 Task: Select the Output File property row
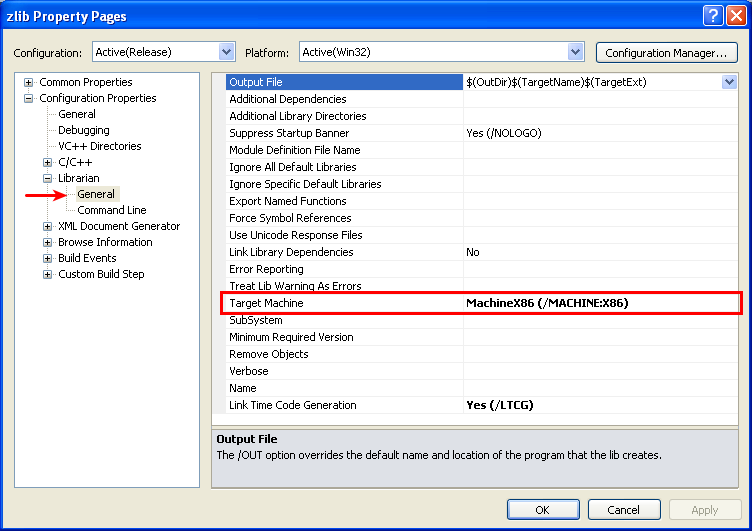482,82
